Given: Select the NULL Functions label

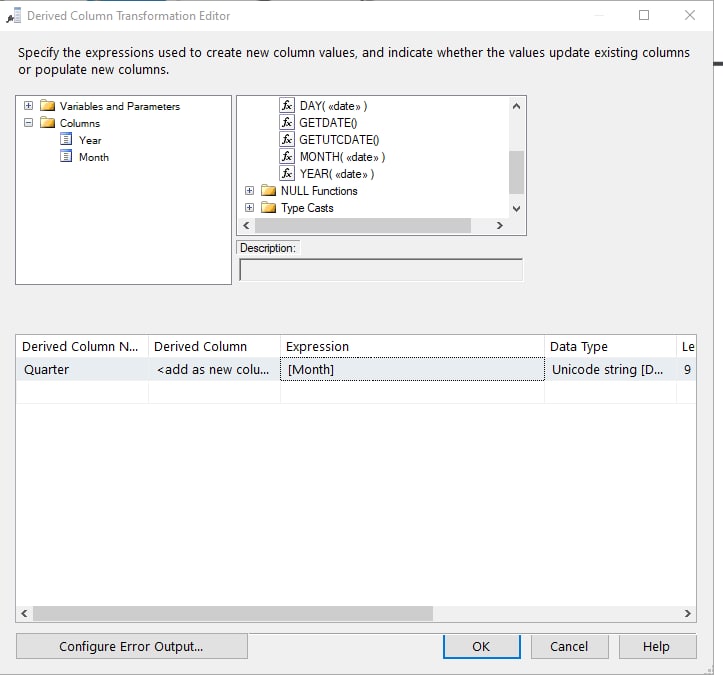Looking at the screenshot, I should coord(319,191).
